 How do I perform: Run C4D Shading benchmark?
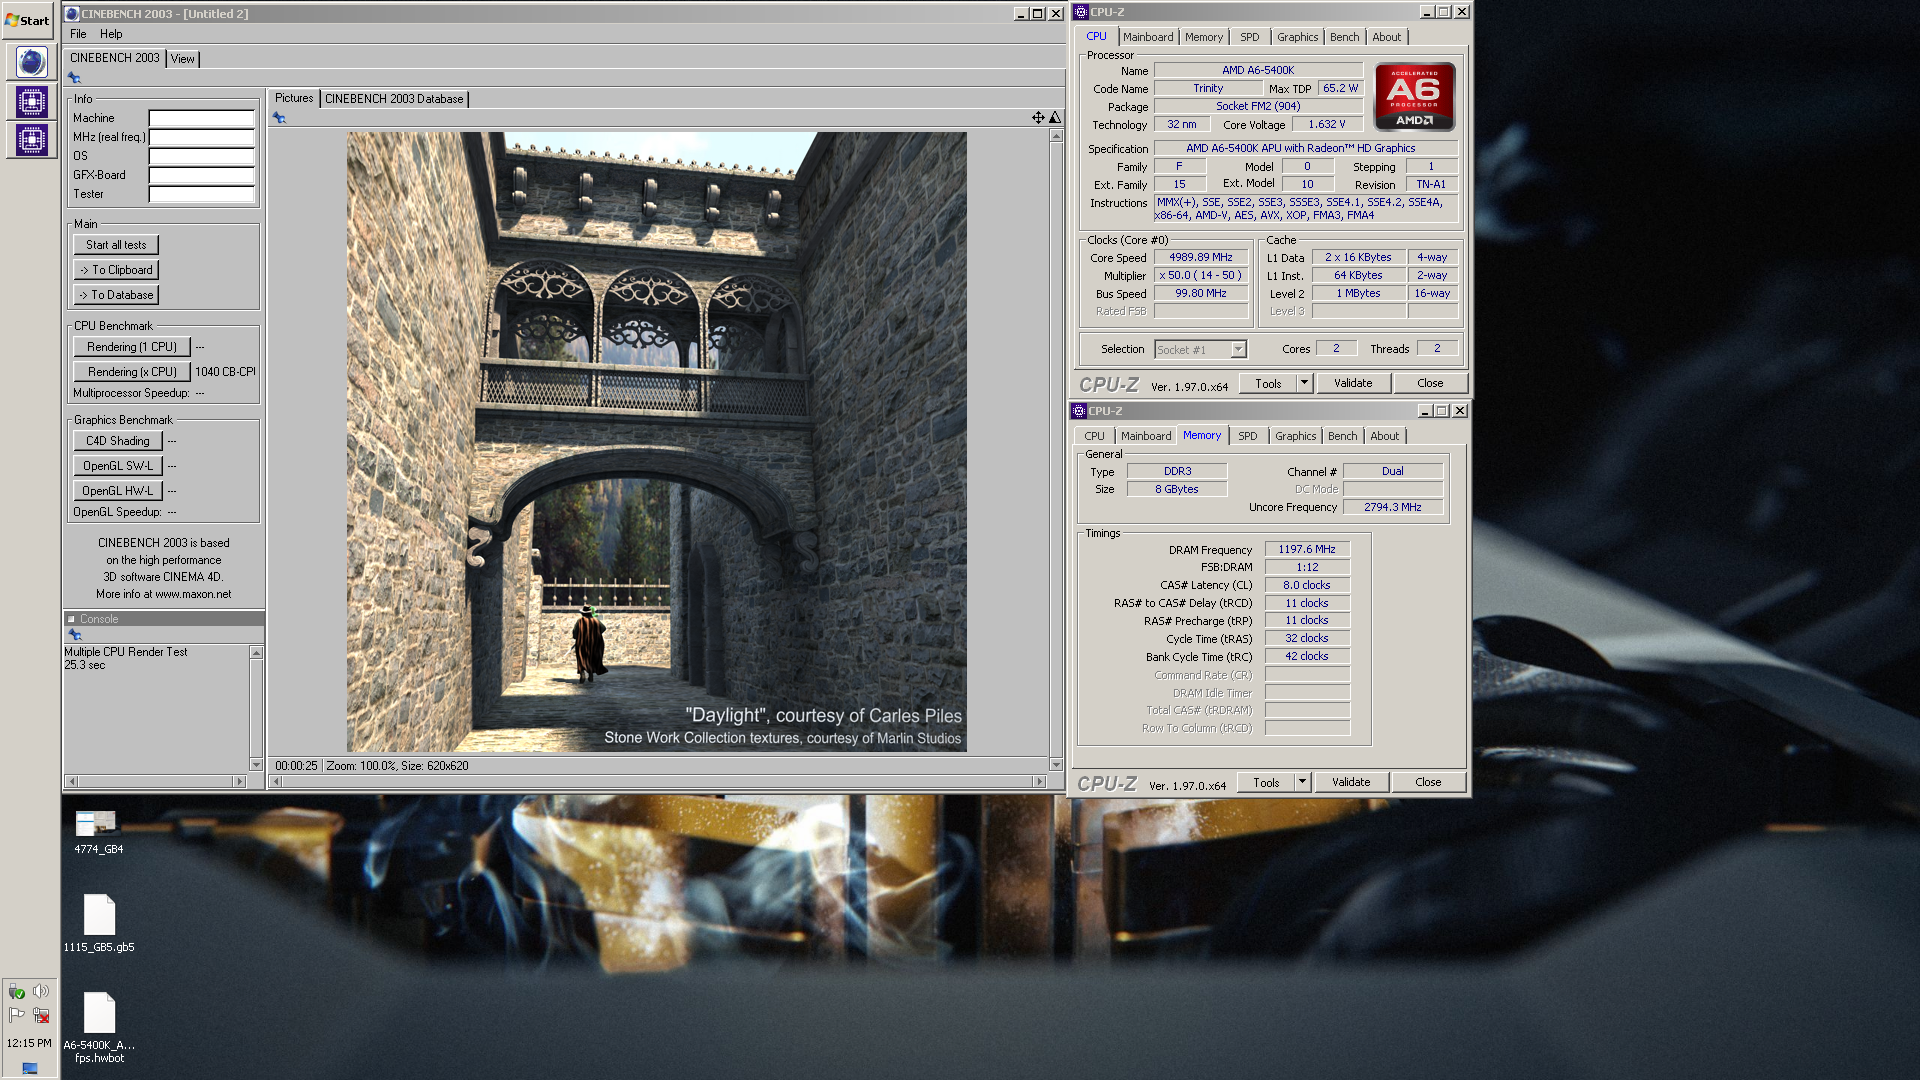click(118, 441)
